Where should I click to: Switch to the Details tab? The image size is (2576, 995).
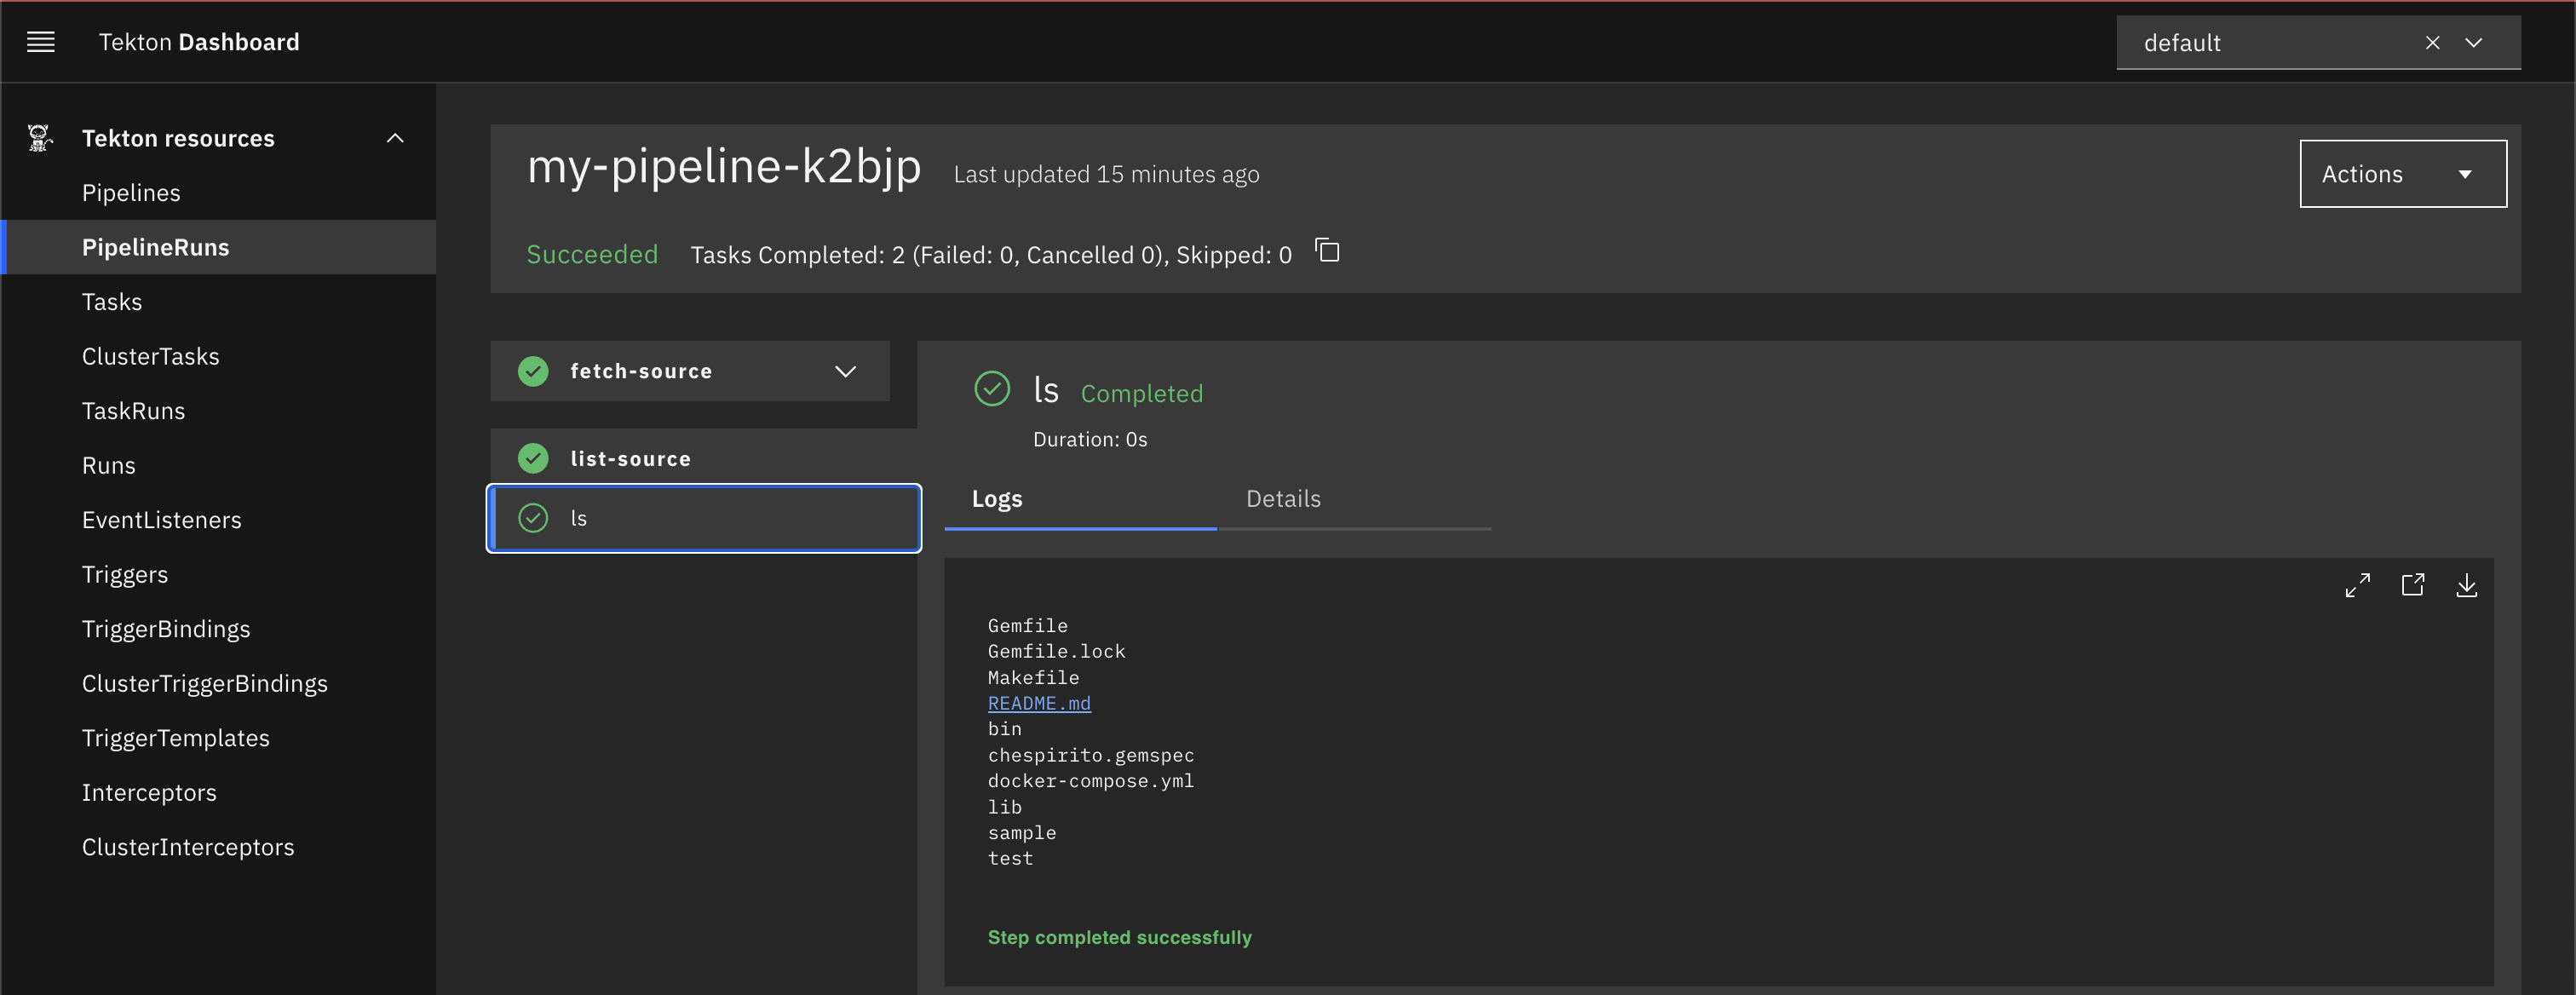coord(1283,499)
